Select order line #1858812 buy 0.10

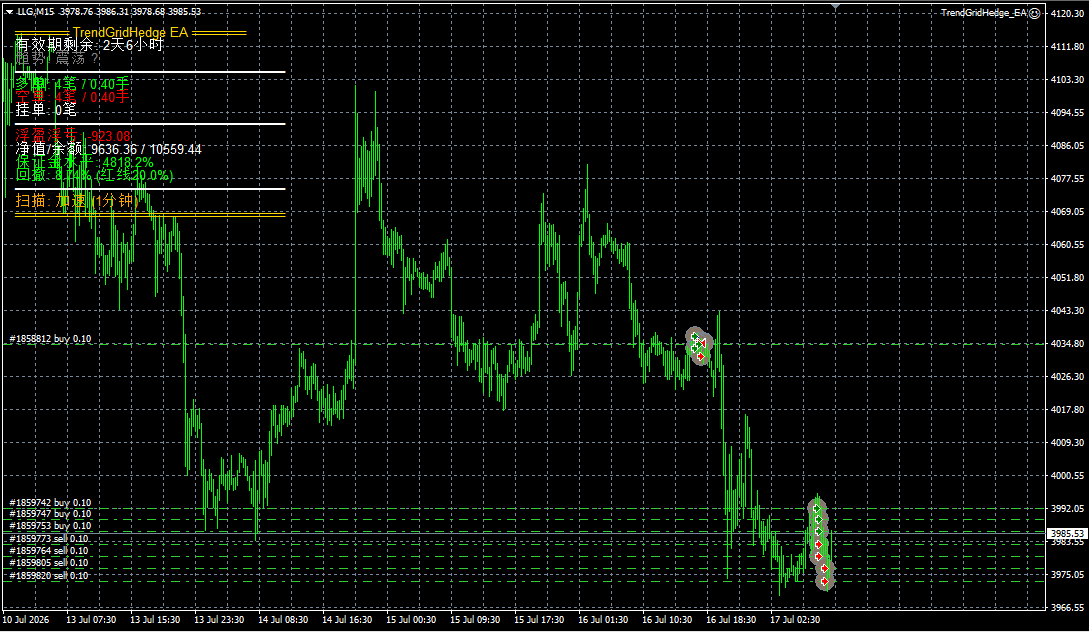pos(50,339)
